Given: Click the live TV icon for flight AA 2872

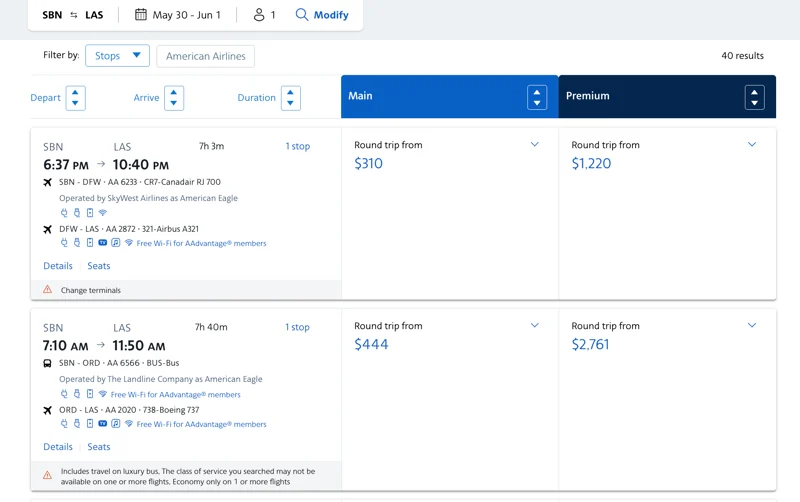Looking at the screenshot, I should point(103,243).
